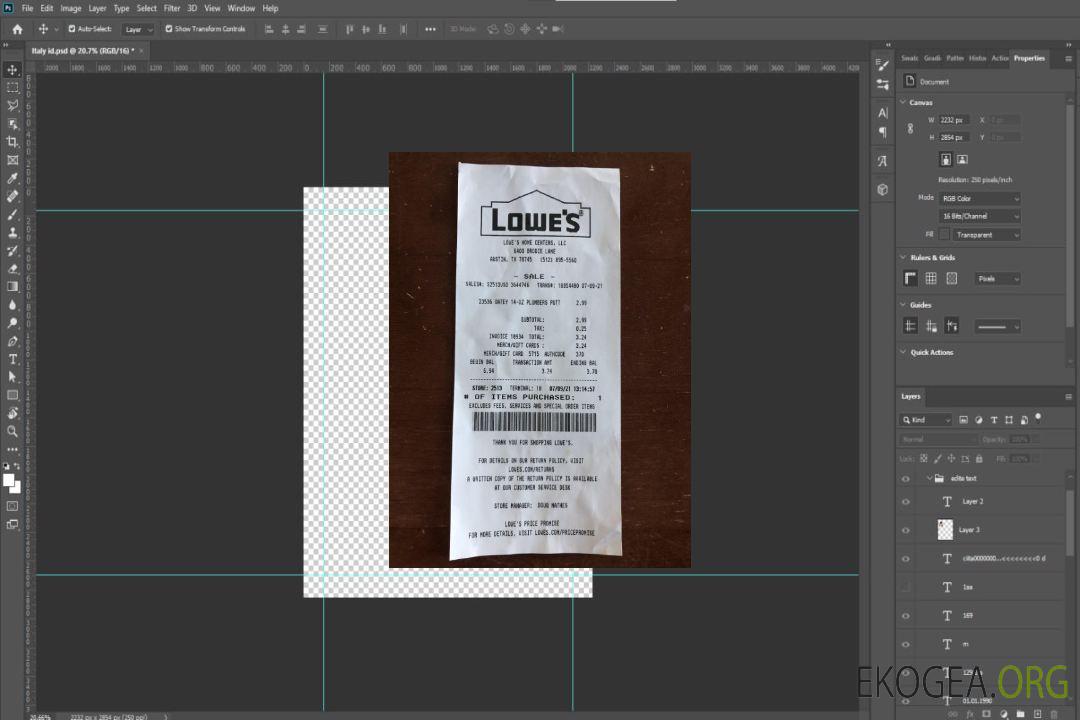Open the layer filter Kind dropdown
The image size is (1080, 720).
pos(926,420)
